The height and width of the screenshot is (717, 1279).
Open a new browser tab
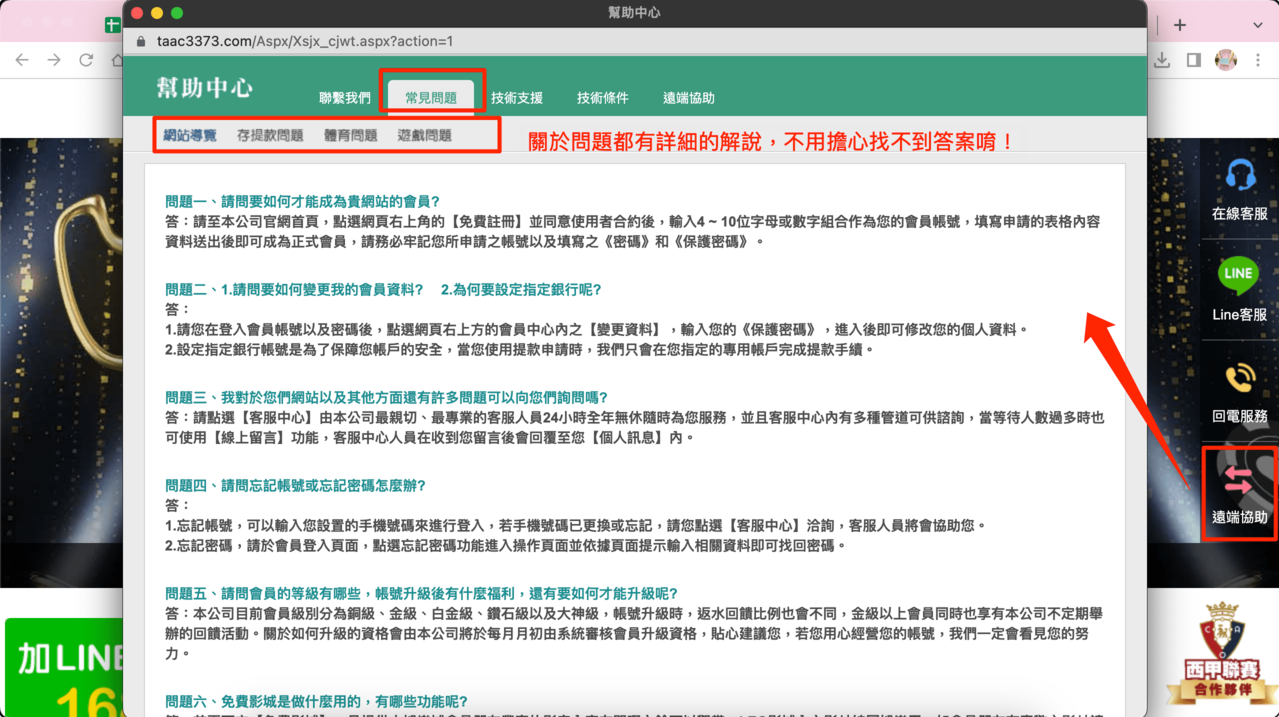(1180, 24)
